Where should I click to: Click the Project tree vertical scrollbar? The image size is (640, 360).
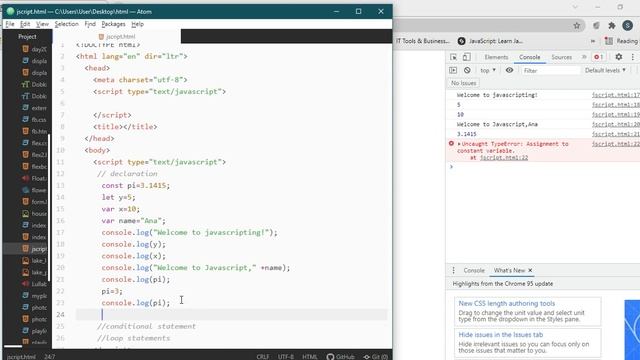coord(49,208)
